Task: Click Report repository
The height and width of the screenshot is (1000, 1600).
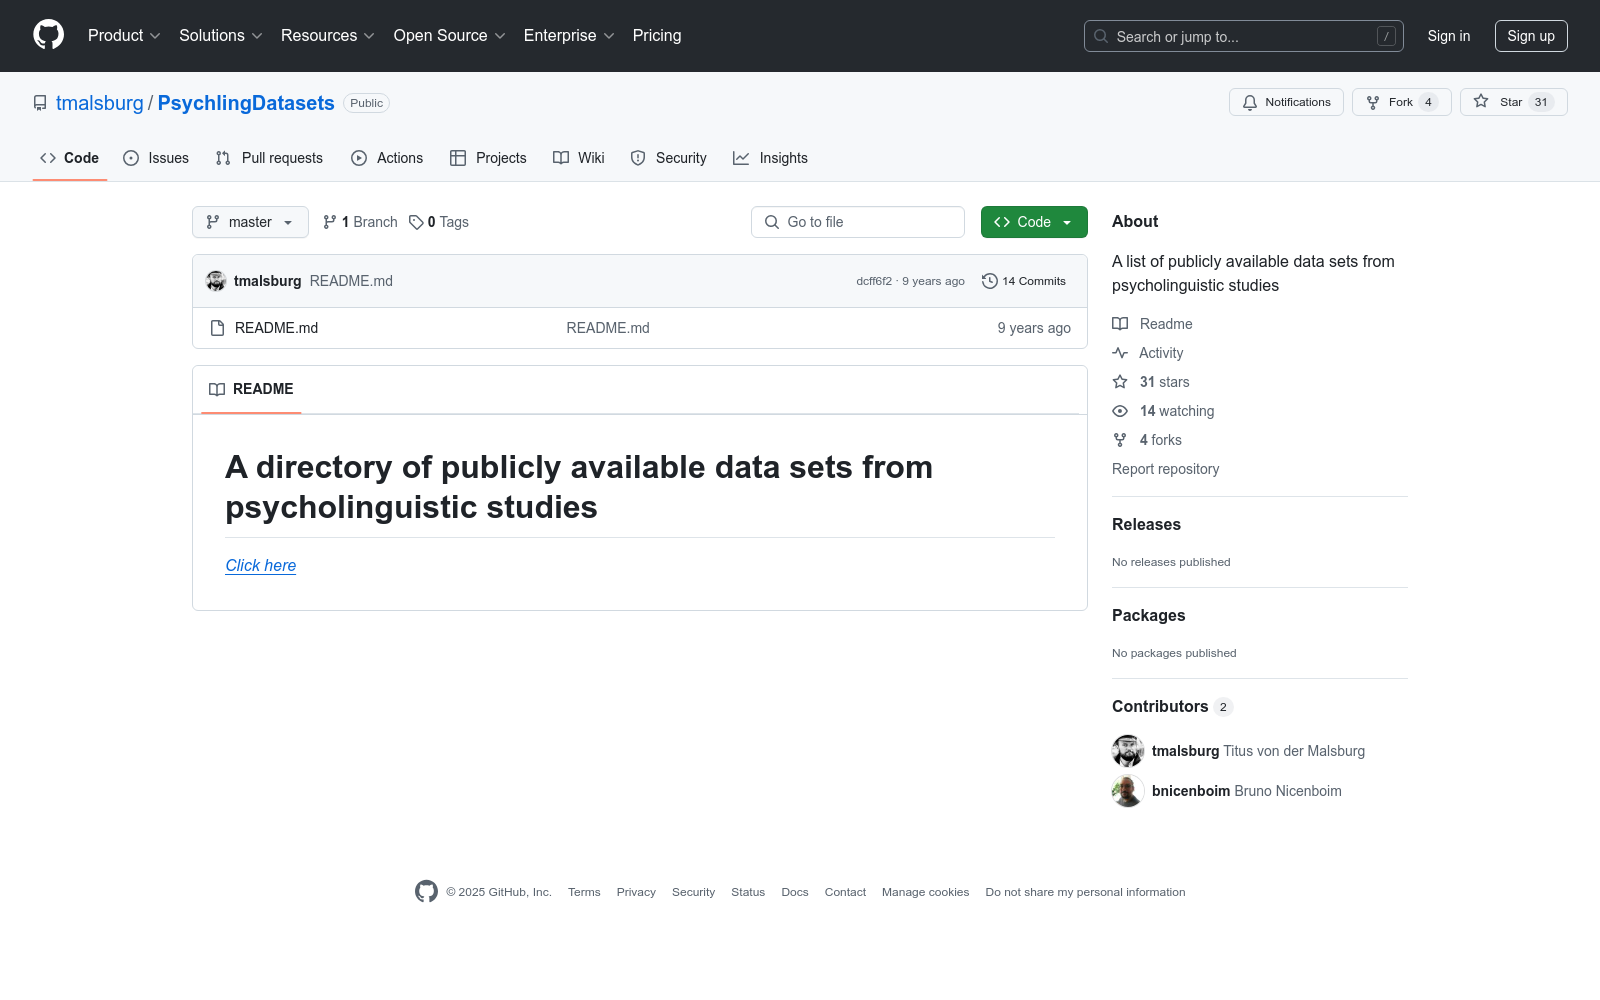Action: tap(1165, 469)
